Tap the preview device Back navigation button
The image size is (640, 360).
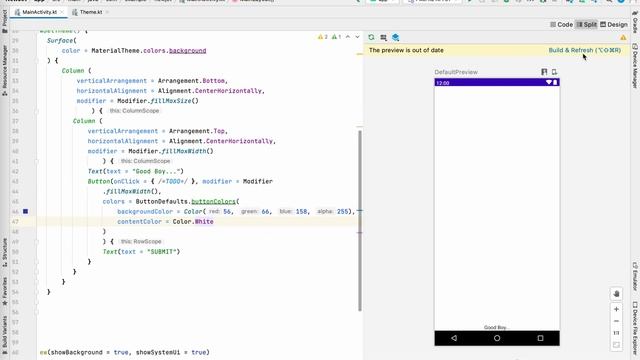click(x=454, y=338)
